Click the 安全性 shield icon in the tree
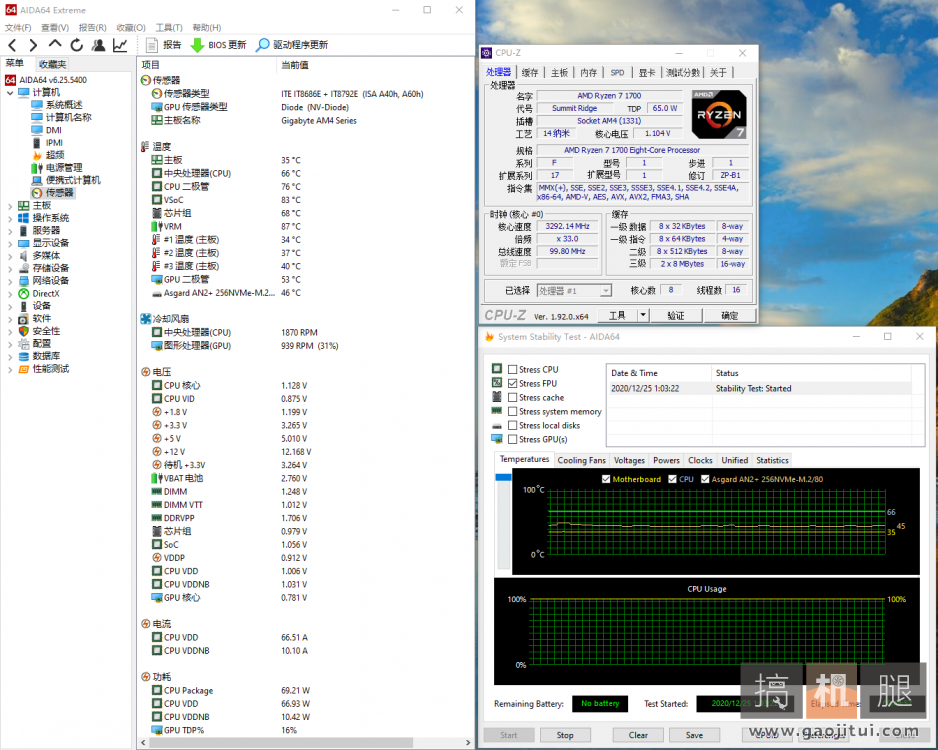This screenshot has height=750, width=938. point(24,331)
